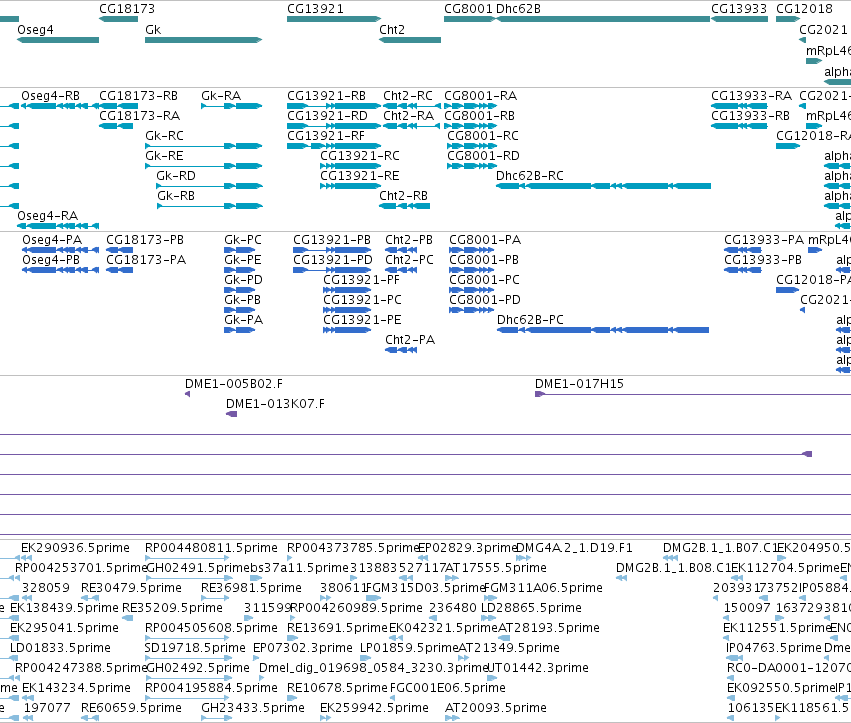This screenshot has width=851, height=723.
Task: Select protein label CG13921-PD
Action: [x=333, y=261]
